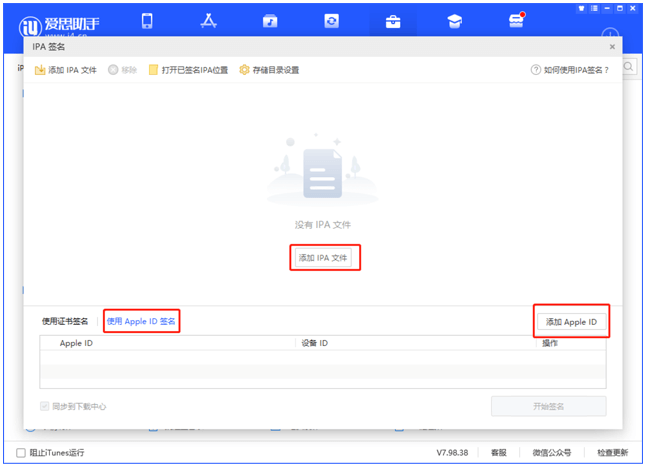The width and height of the screenshot is (646, 467).
Task: Switch to the 使用证书签名 tab
Action: pos(65,321)
